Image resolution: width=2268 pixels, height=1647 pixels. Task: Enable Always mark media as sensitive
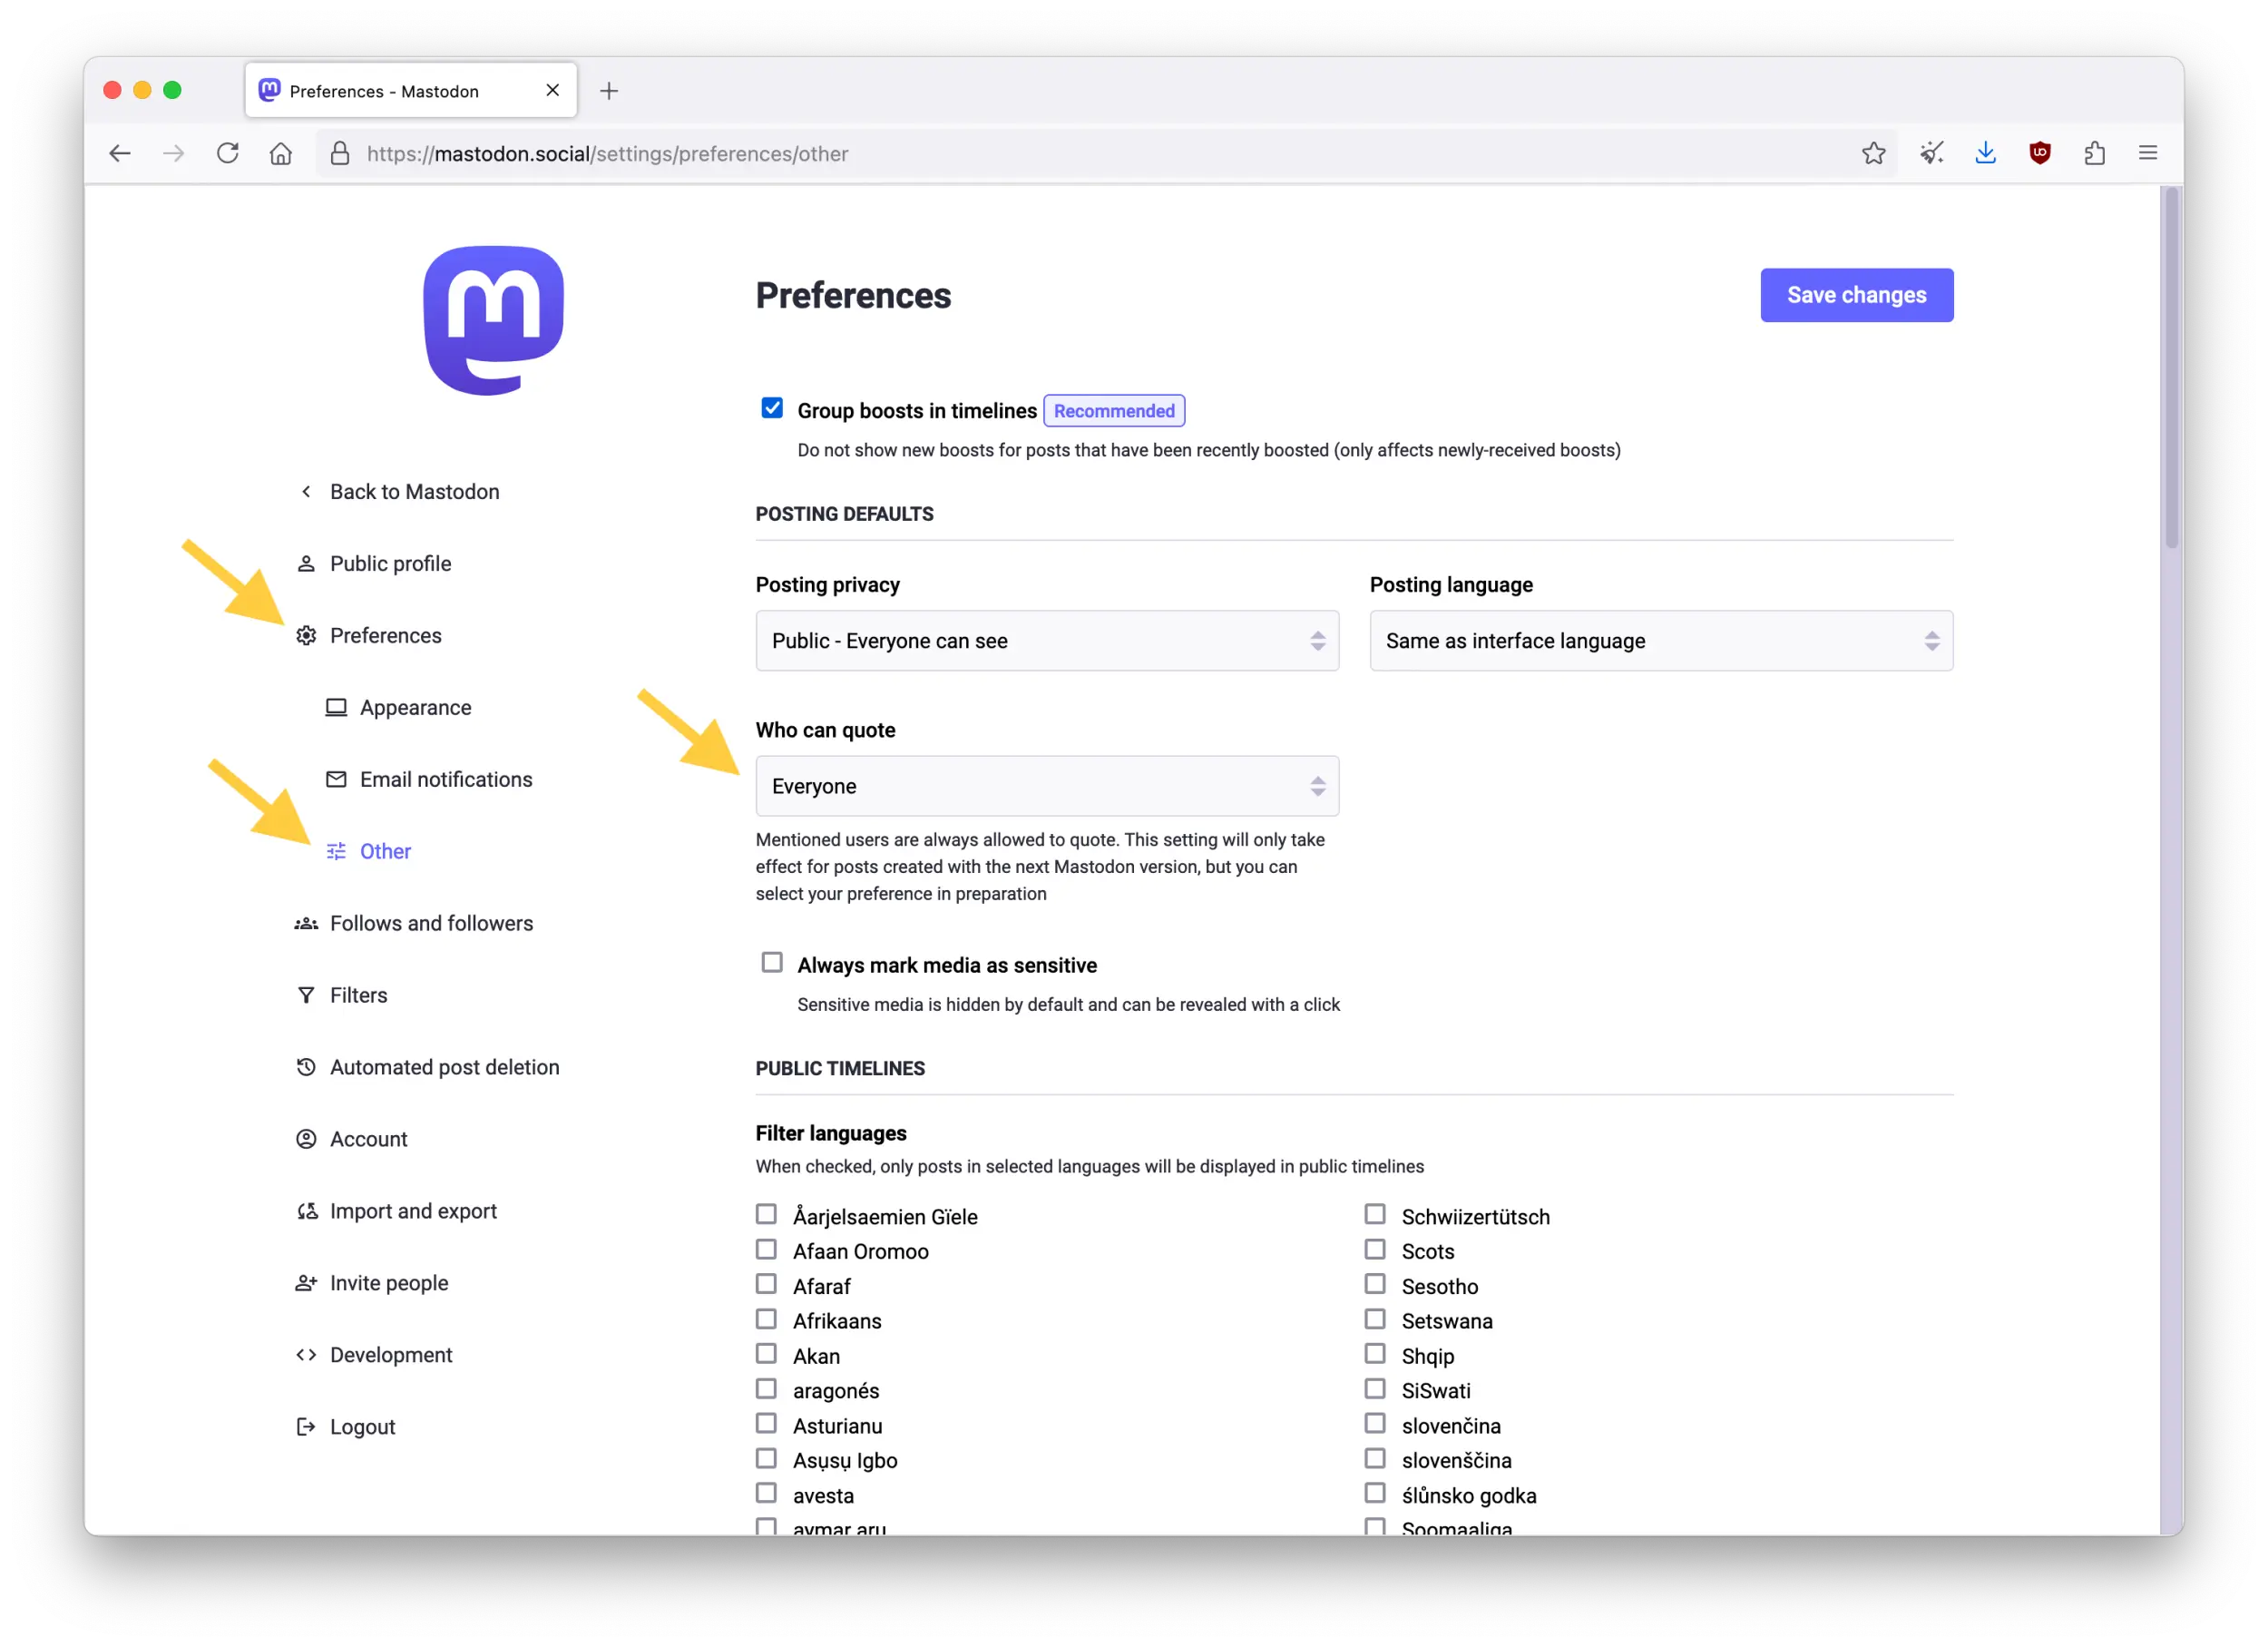(771, 962)
